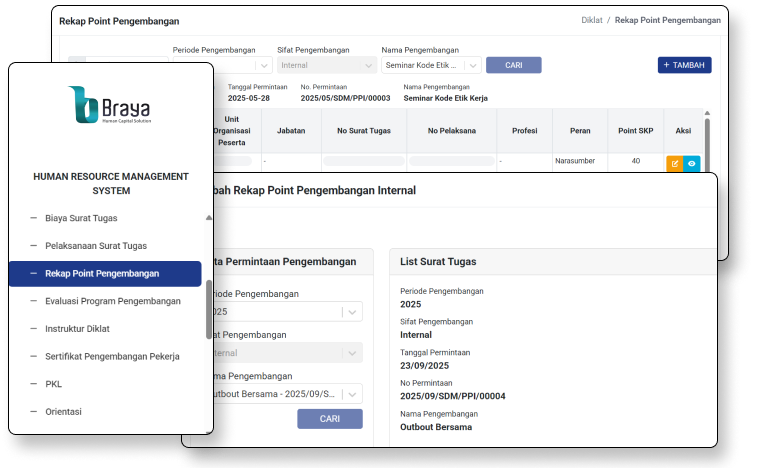Click the Diklat breadcrumb link

tap(593, 20)
